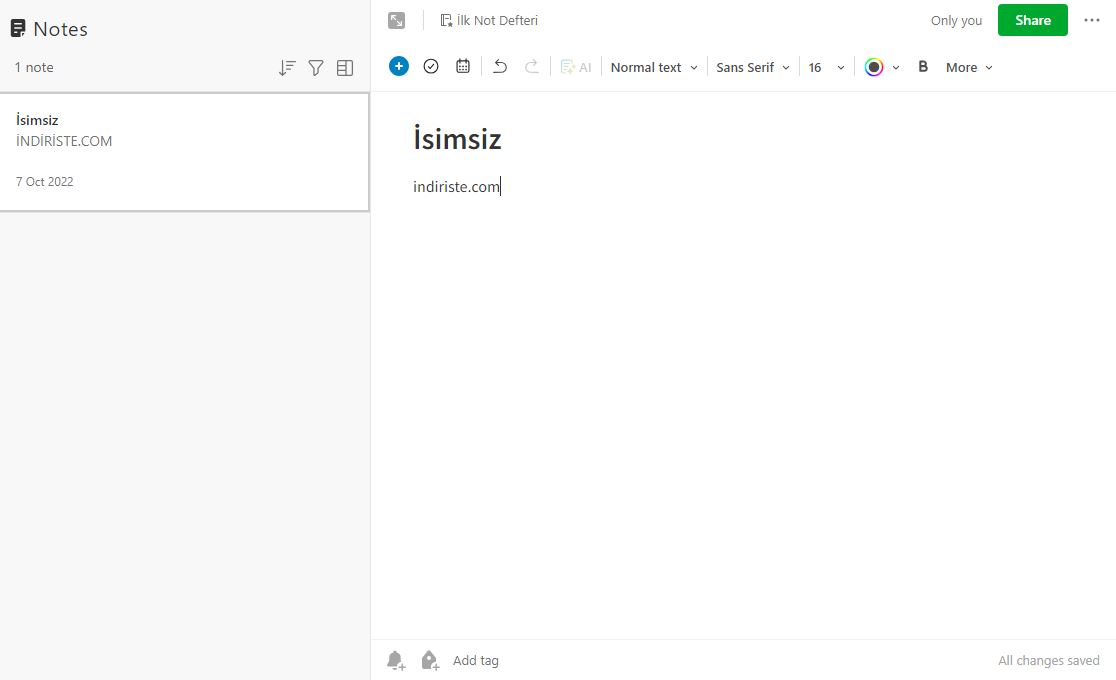The image size is (1116, 680).
Task: Click the 1 note count label
Action: pos(34,67)
